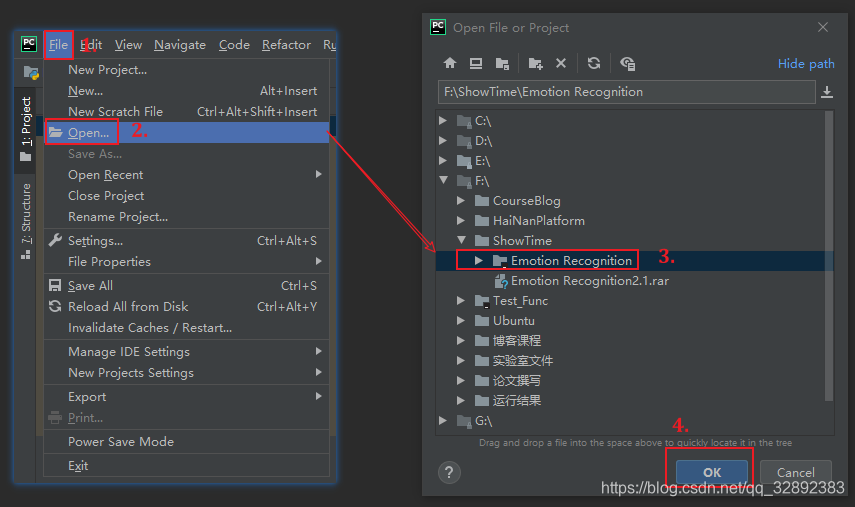Go to Home directory icon in dialog
The height and width of the screenshot is (507, 855).
coord(450,63)
